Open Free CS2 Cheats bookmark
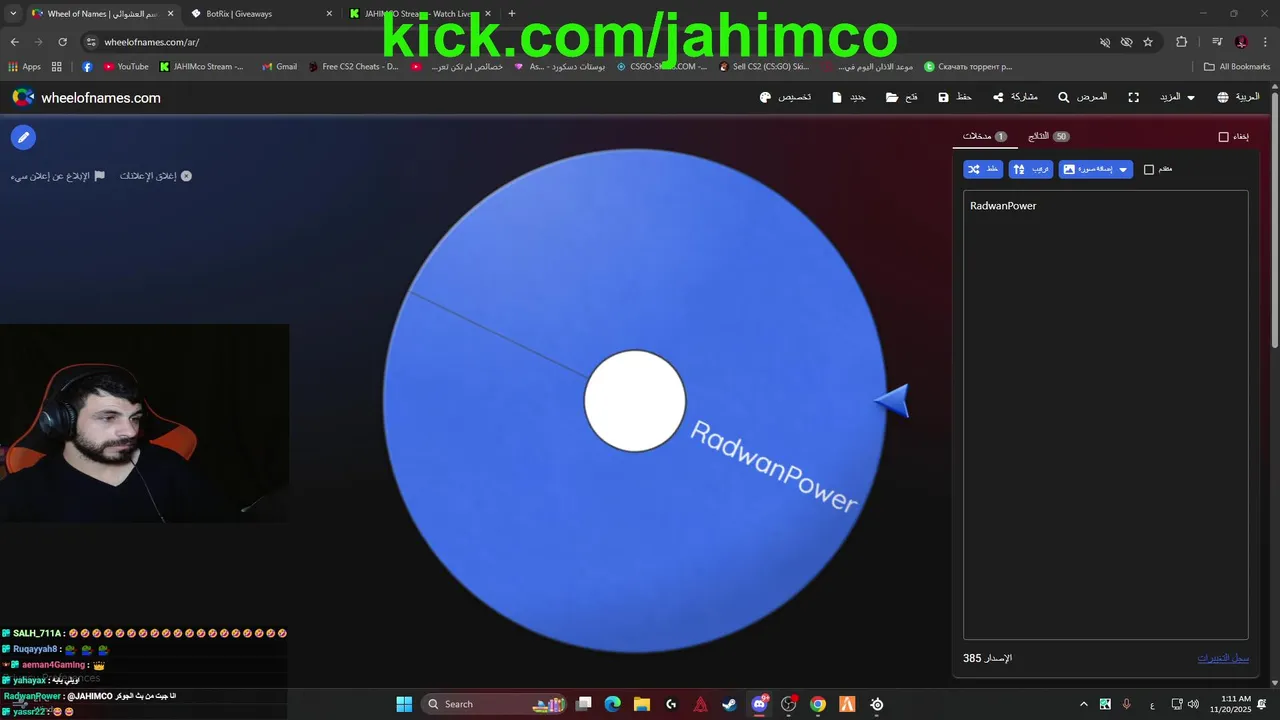This screenshot has height=720, width=1280. point(352,67)
